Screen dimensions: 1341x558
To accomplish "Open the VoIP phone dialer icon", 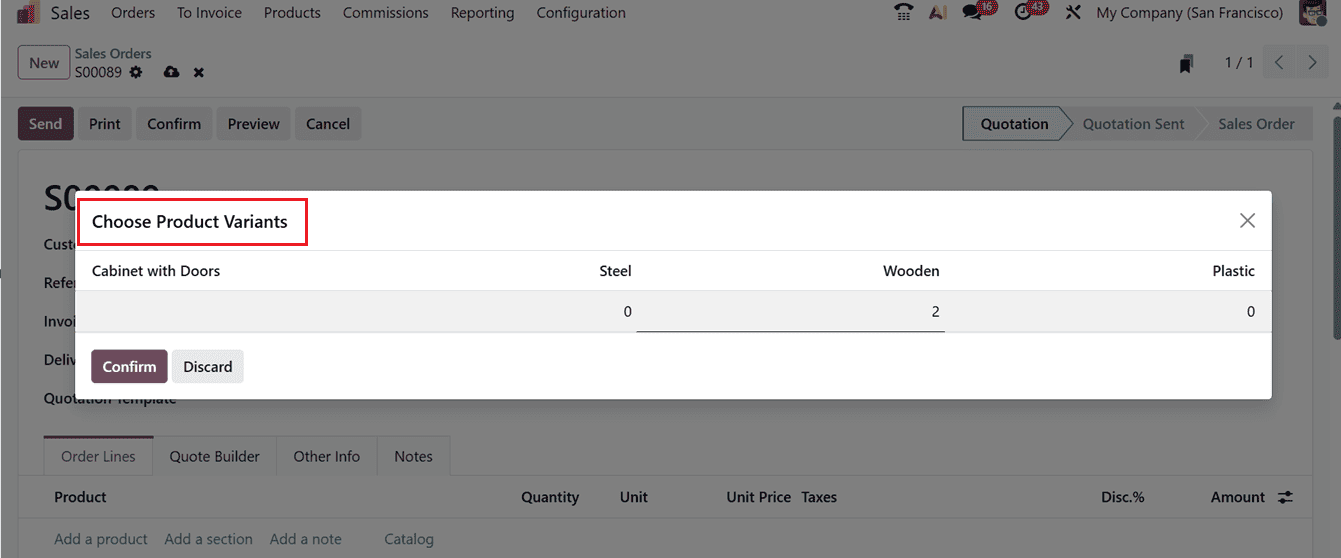I will [x=904, y=13].
